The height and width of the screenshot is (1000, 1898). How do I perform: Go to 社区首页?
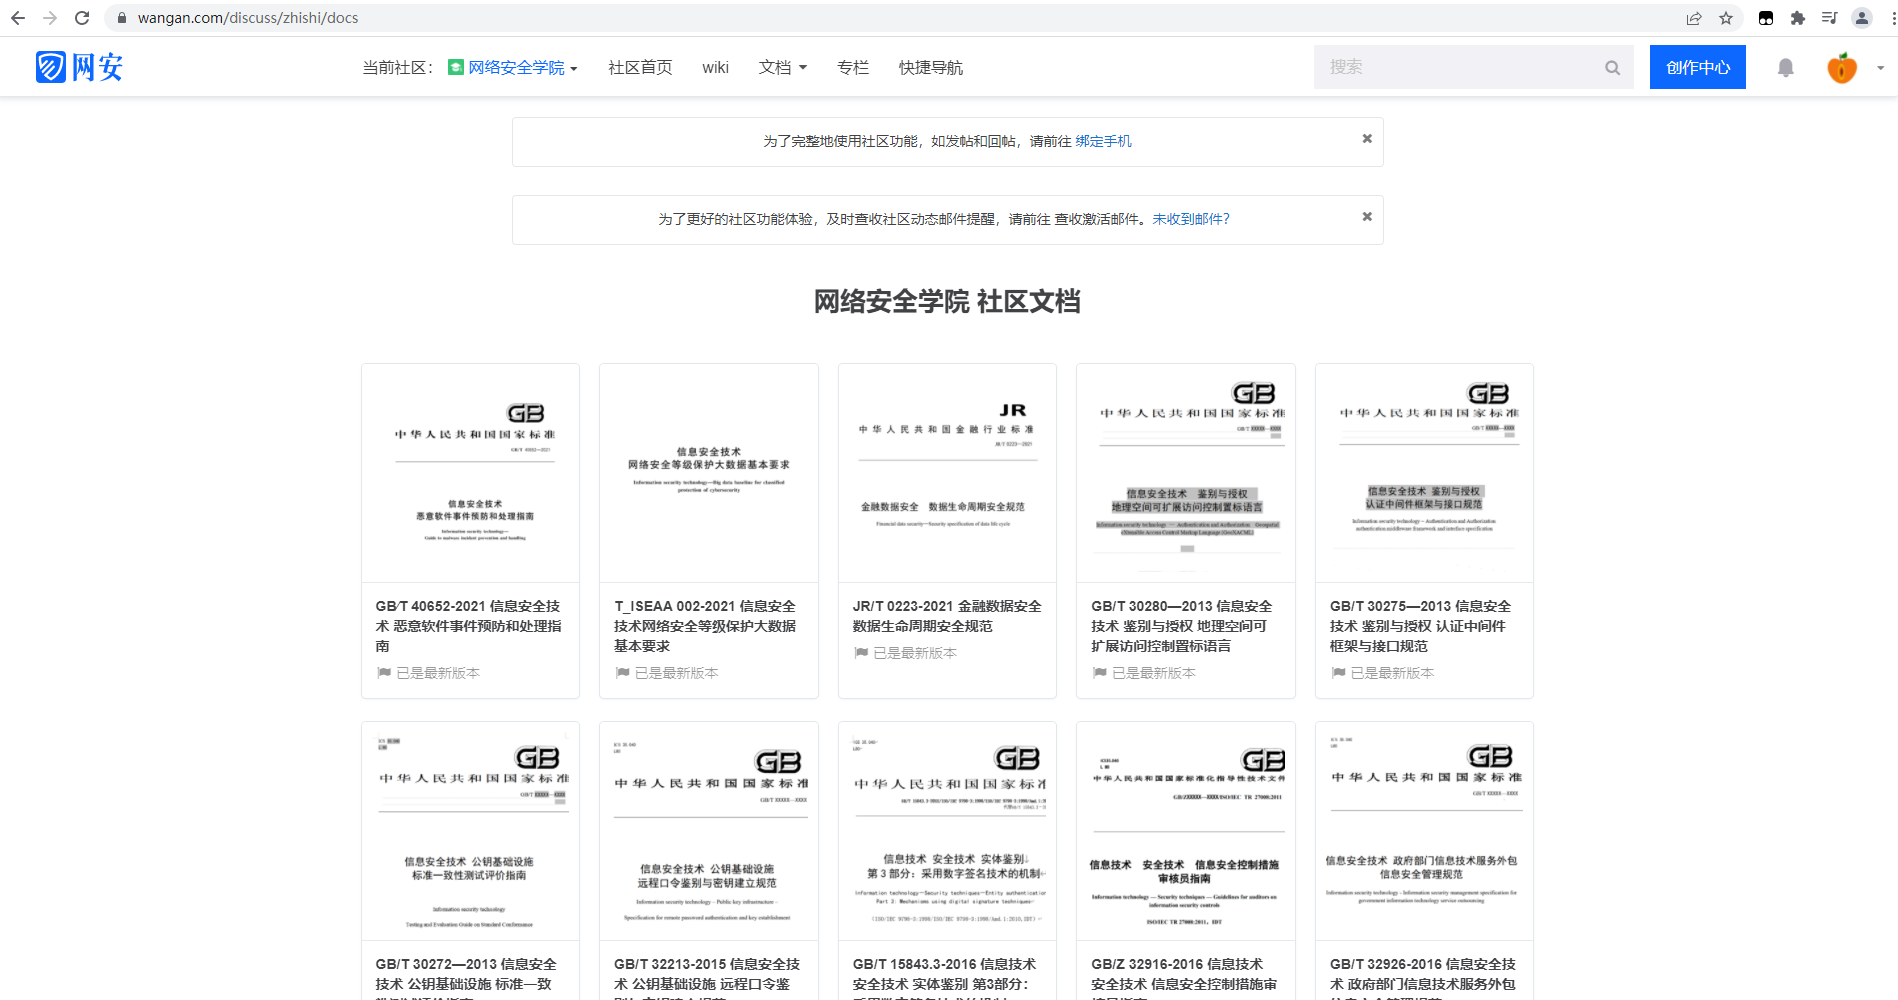click(x=640, y=67)
